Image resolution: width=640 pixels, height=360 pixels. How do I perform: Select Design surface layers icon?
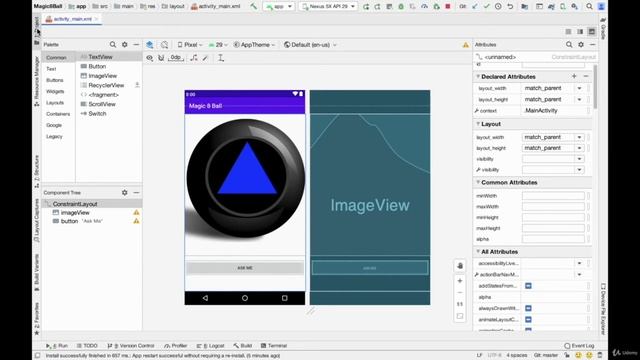tap(150, 45)
